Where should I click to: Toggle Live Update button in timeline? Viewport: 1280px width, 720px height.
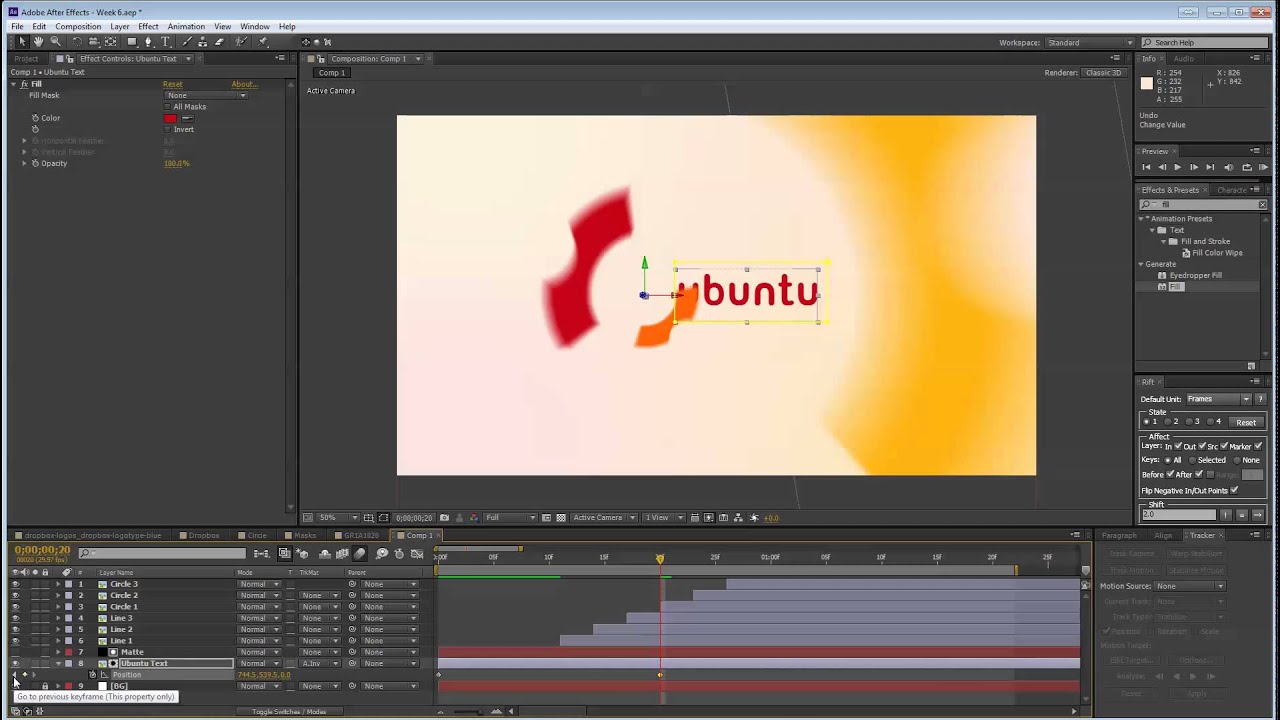[284, 553]
